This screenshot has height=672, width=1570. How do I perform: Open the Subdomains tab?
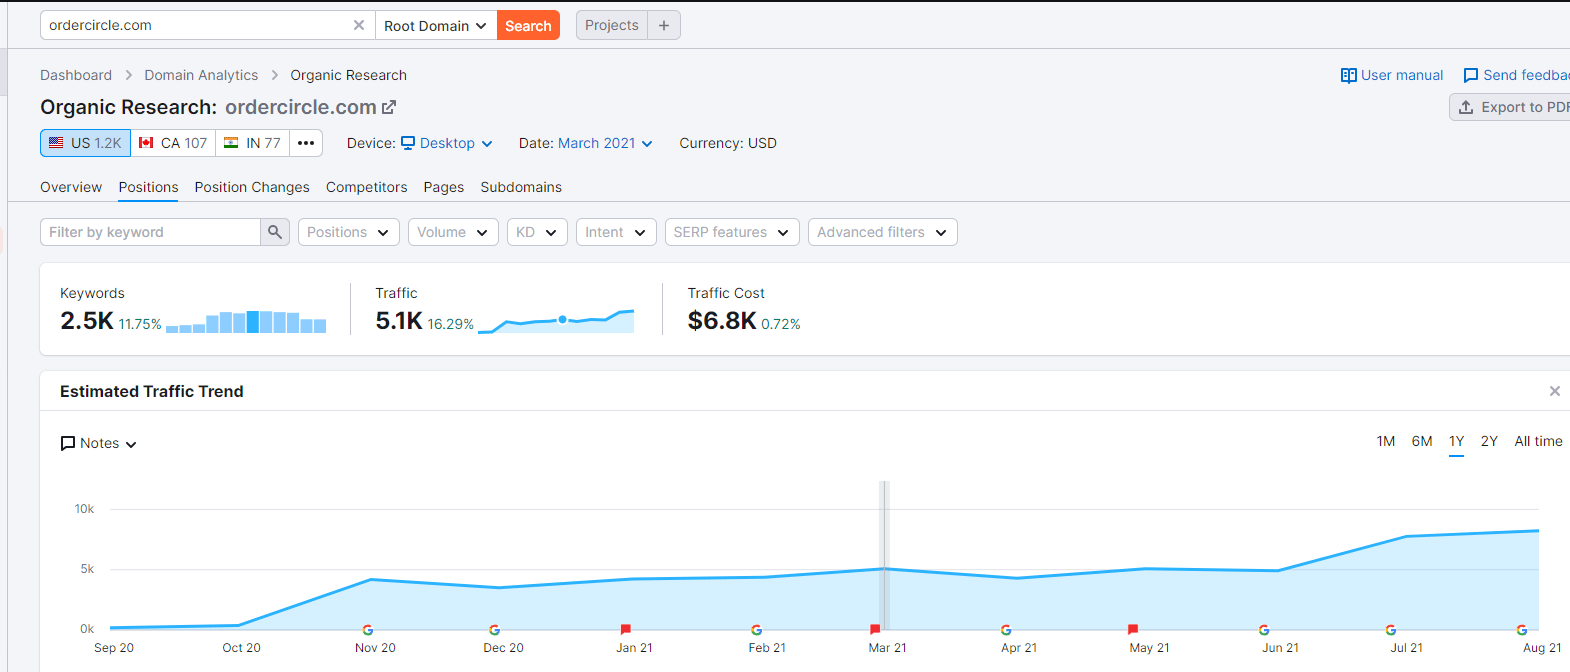(x=521, y=187)
